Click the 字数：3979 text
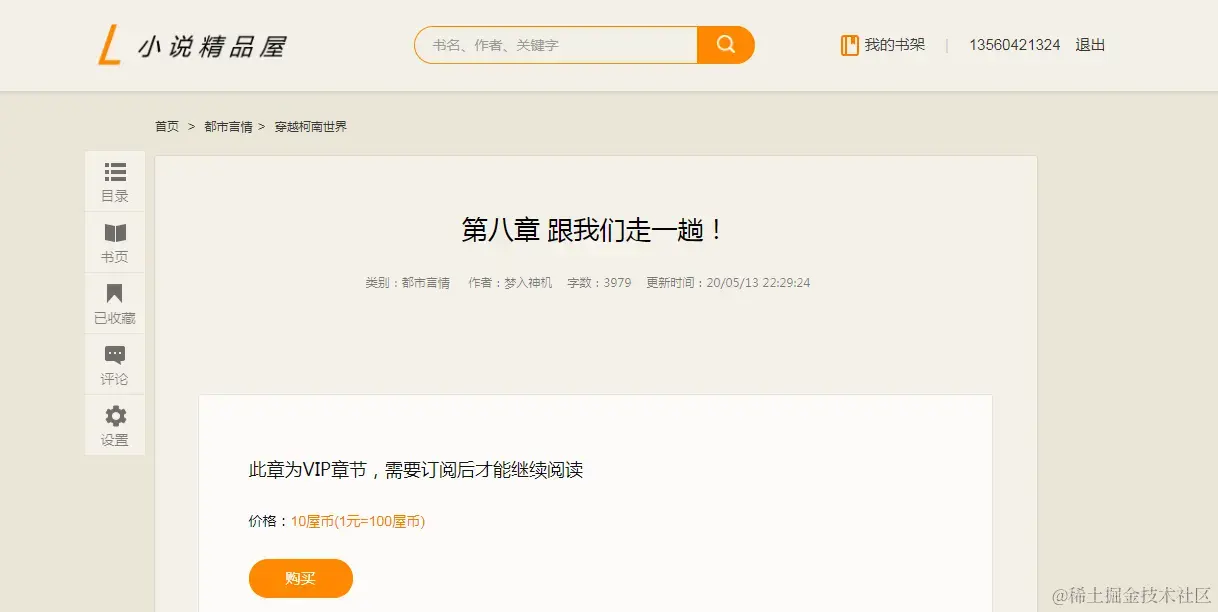This screenshot has height=612, width=1218. click(599, 283)
